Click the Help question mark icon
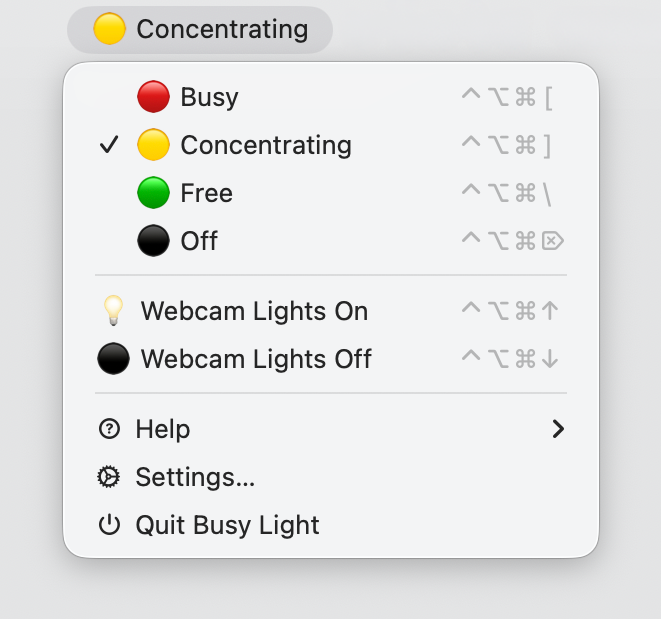 click(109, 429)
